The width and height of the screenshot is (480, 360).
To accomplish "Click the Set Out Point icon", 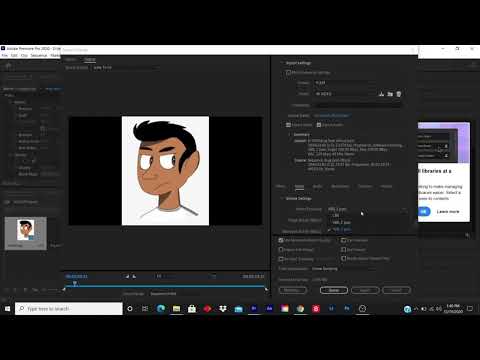I will pyautogui.click(x=134, y=276).
